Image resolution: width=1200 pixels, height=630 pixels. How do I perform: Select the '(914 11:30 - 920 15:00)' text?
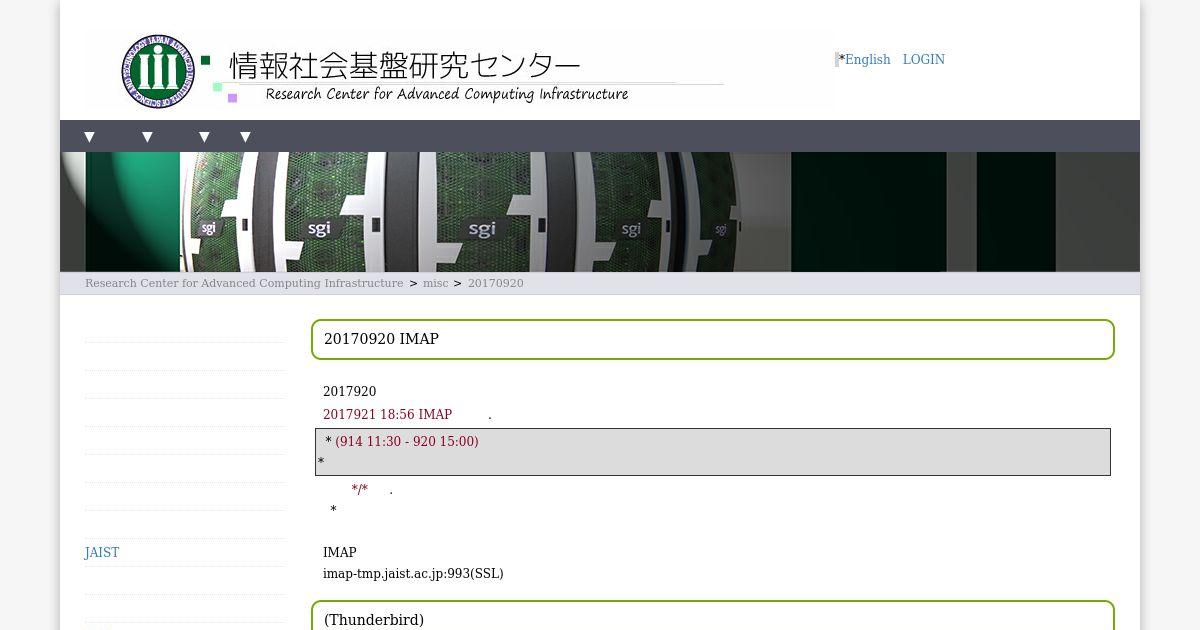[x=407, y=441]
